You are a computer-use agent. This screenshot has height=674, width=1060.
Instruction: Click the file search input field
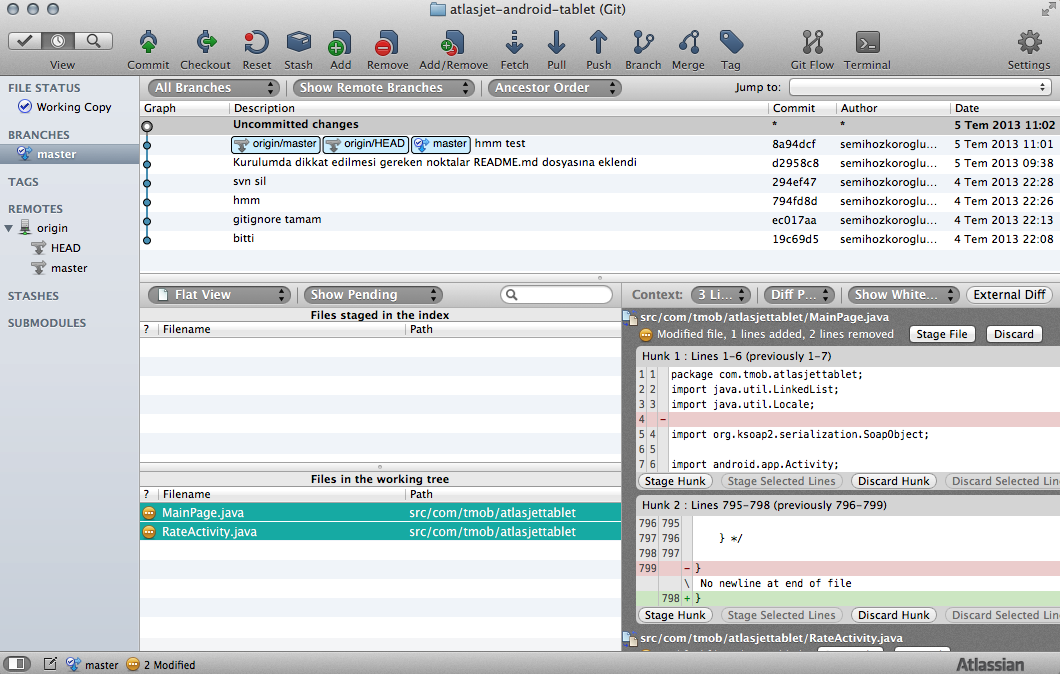(x=556, y=295)
